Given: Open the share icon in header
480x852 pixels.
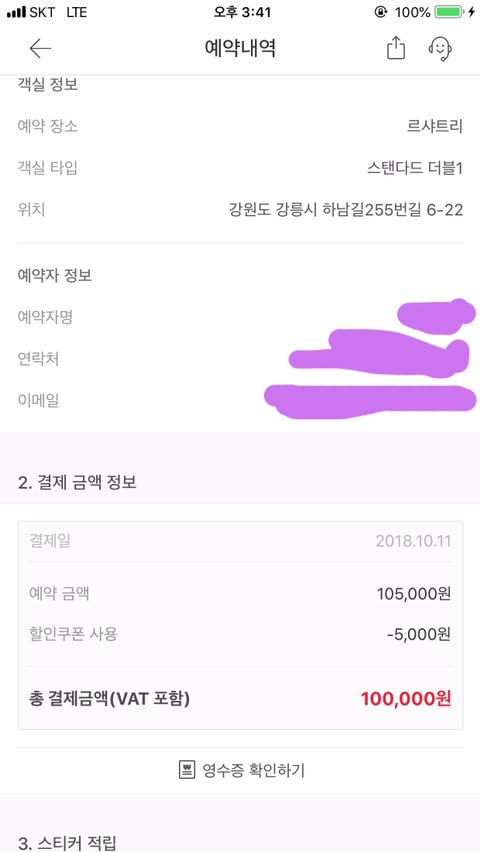Looking at the screenshot, I should [396, 48].
